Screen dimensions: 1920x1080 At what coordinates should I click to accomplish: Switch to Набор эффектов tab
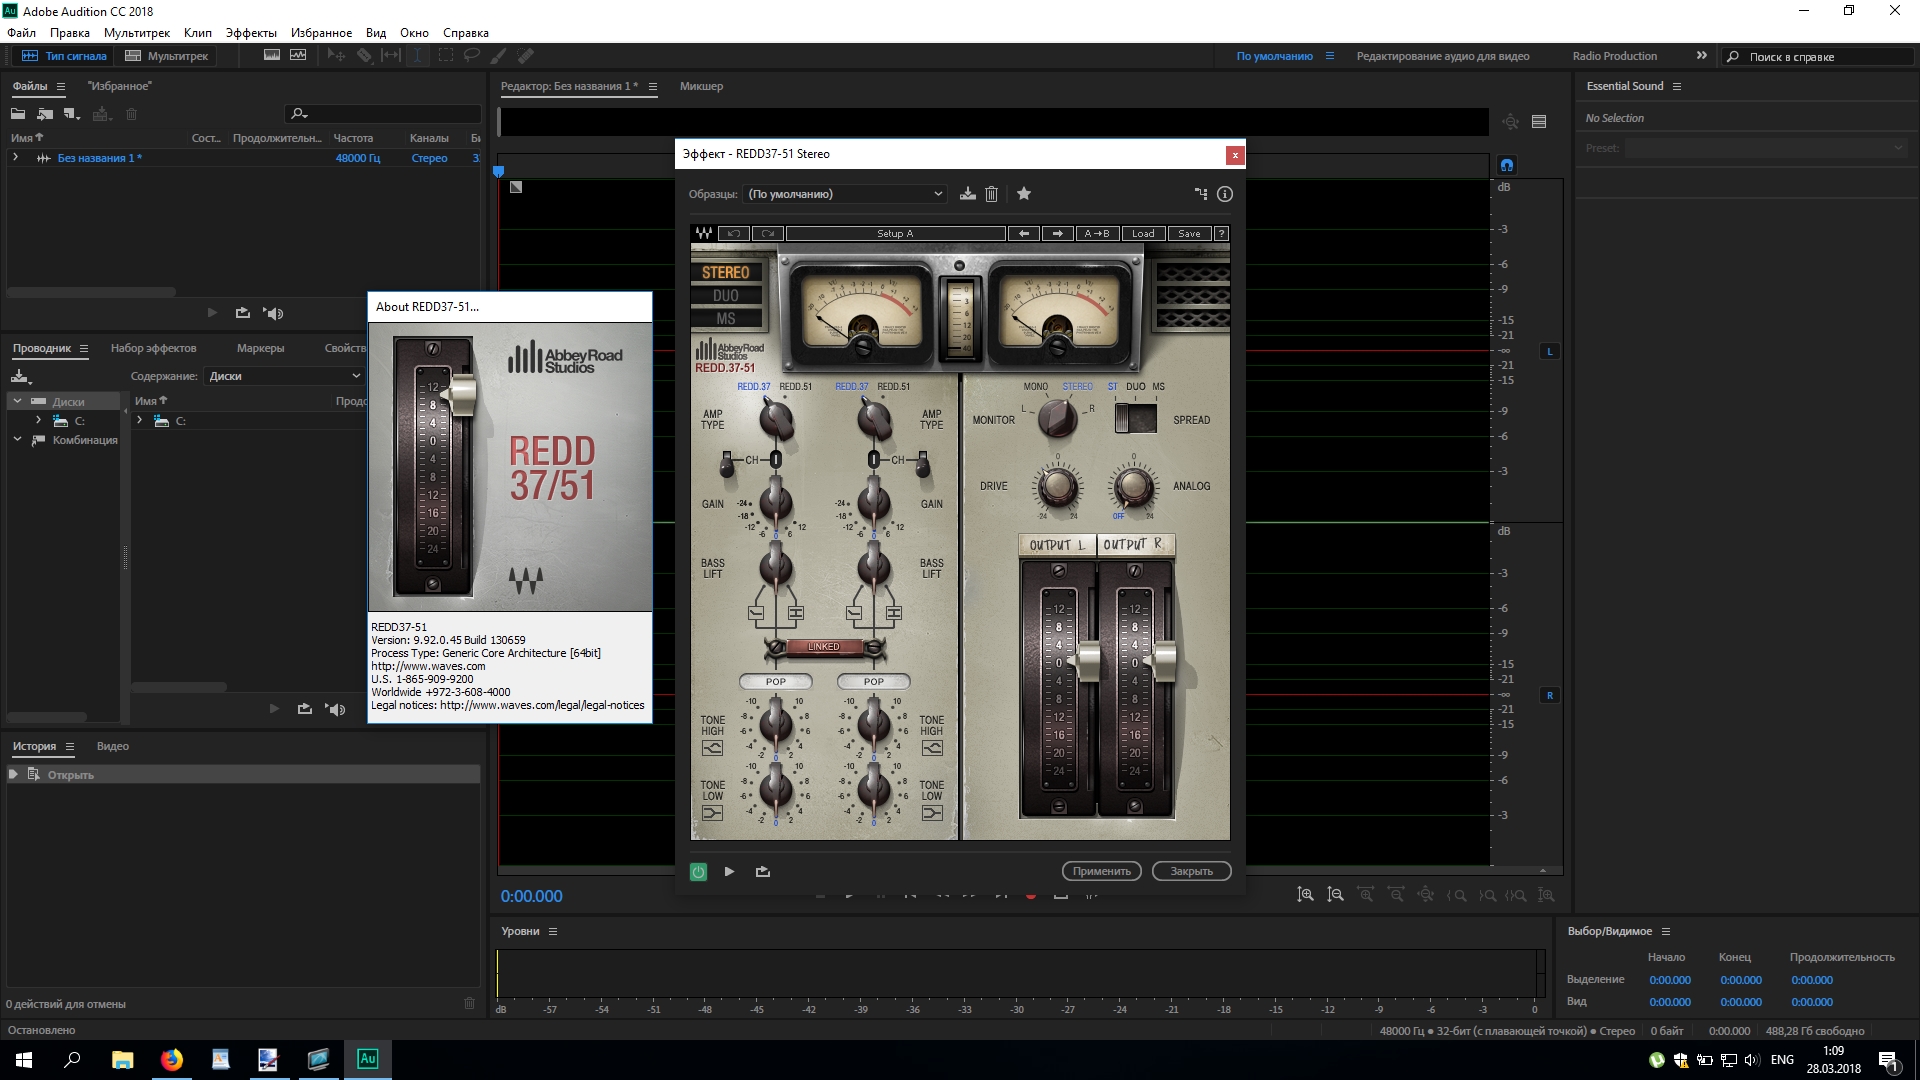(153, 348)
